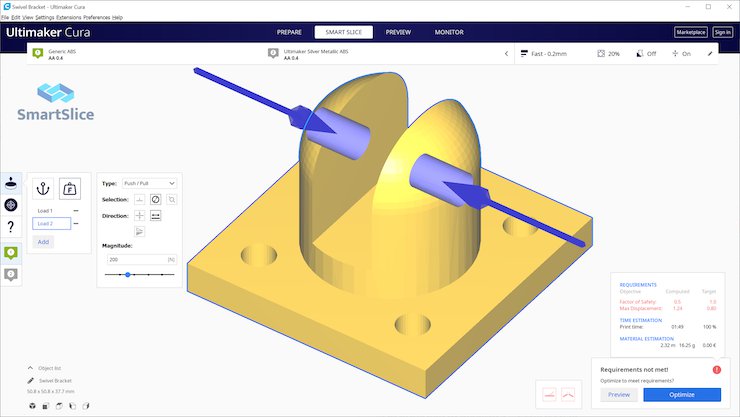This screenshot has height=417, width=740.
Task: Select the anchor boundary condition icon
Action: click(43, 189)
